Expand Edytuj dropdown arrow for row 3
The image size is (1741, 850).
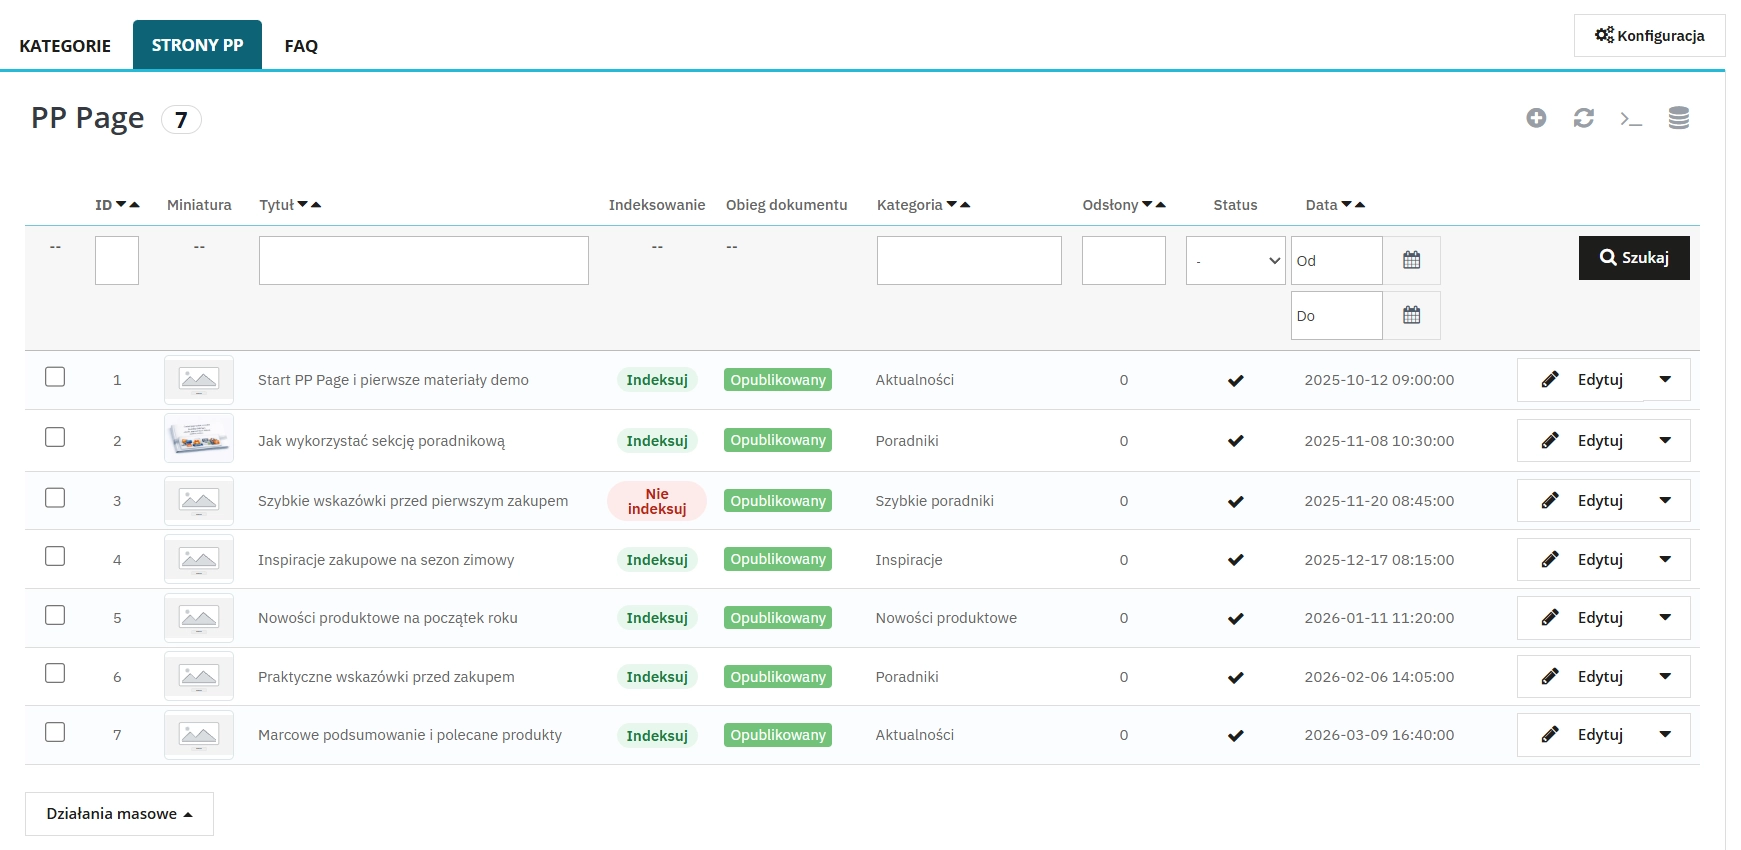tap(1665, 501)
